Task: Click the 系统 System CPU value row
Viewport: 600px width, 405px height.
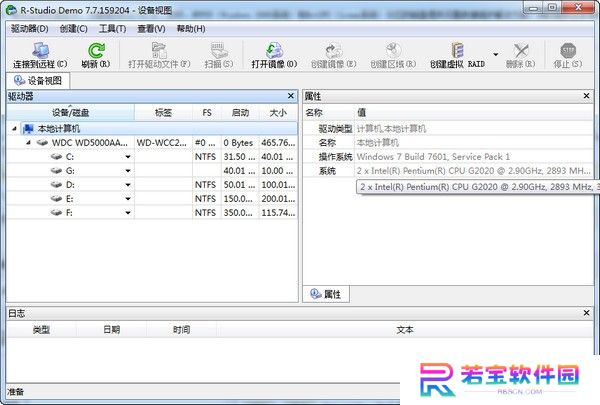Action: [x=474, y=171]
